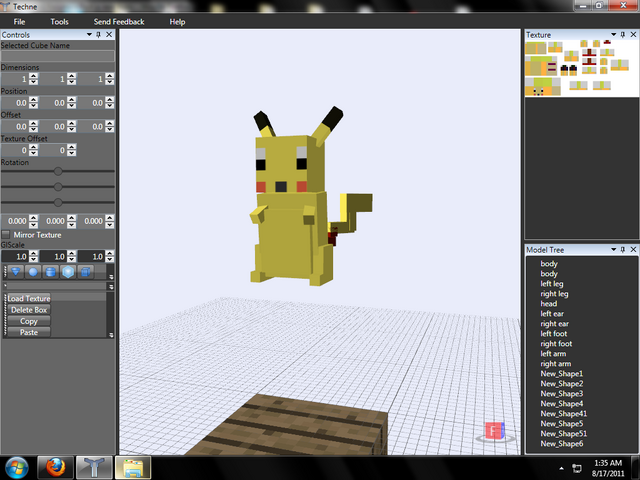This screenshot has height=480, width=640.
Task: Open the File menu
Action: coord(19,22)
